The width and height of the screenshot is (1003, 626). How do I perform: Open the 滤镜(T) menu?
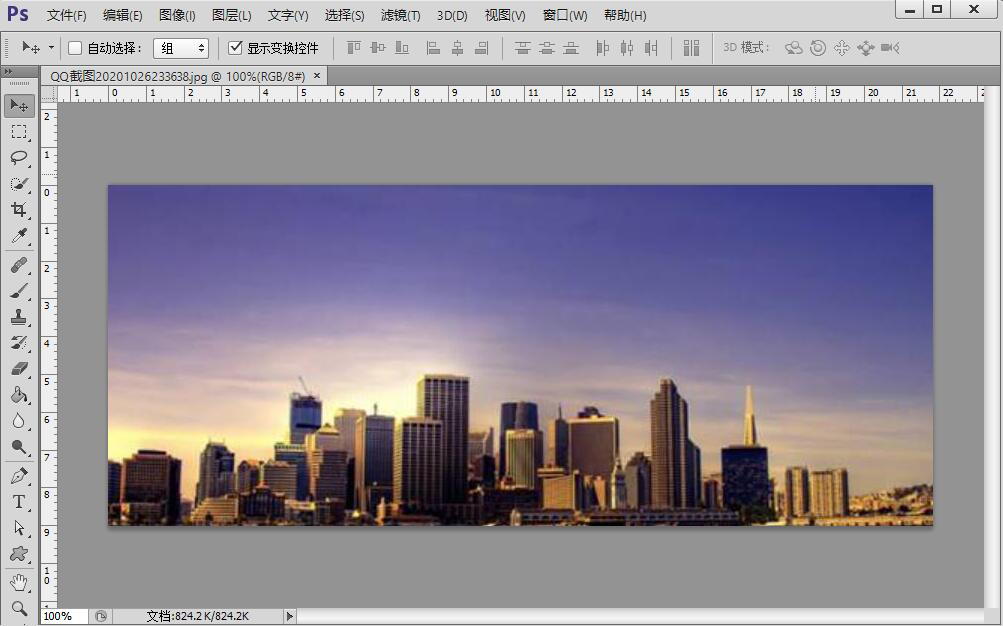coord(400,16)
